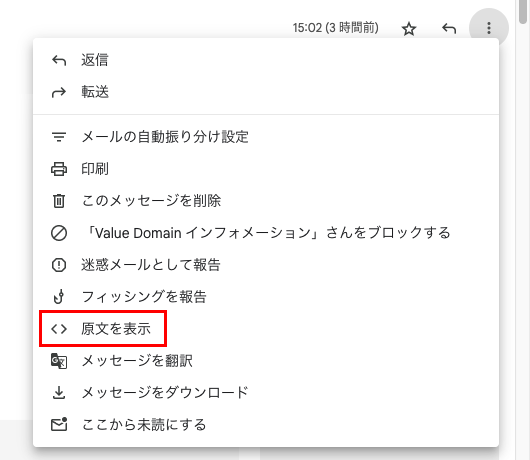This screenshot has height=460, width=530.
Task: Select 迷惑メールとして報告 menu entry
Action: tap(266, 265)
